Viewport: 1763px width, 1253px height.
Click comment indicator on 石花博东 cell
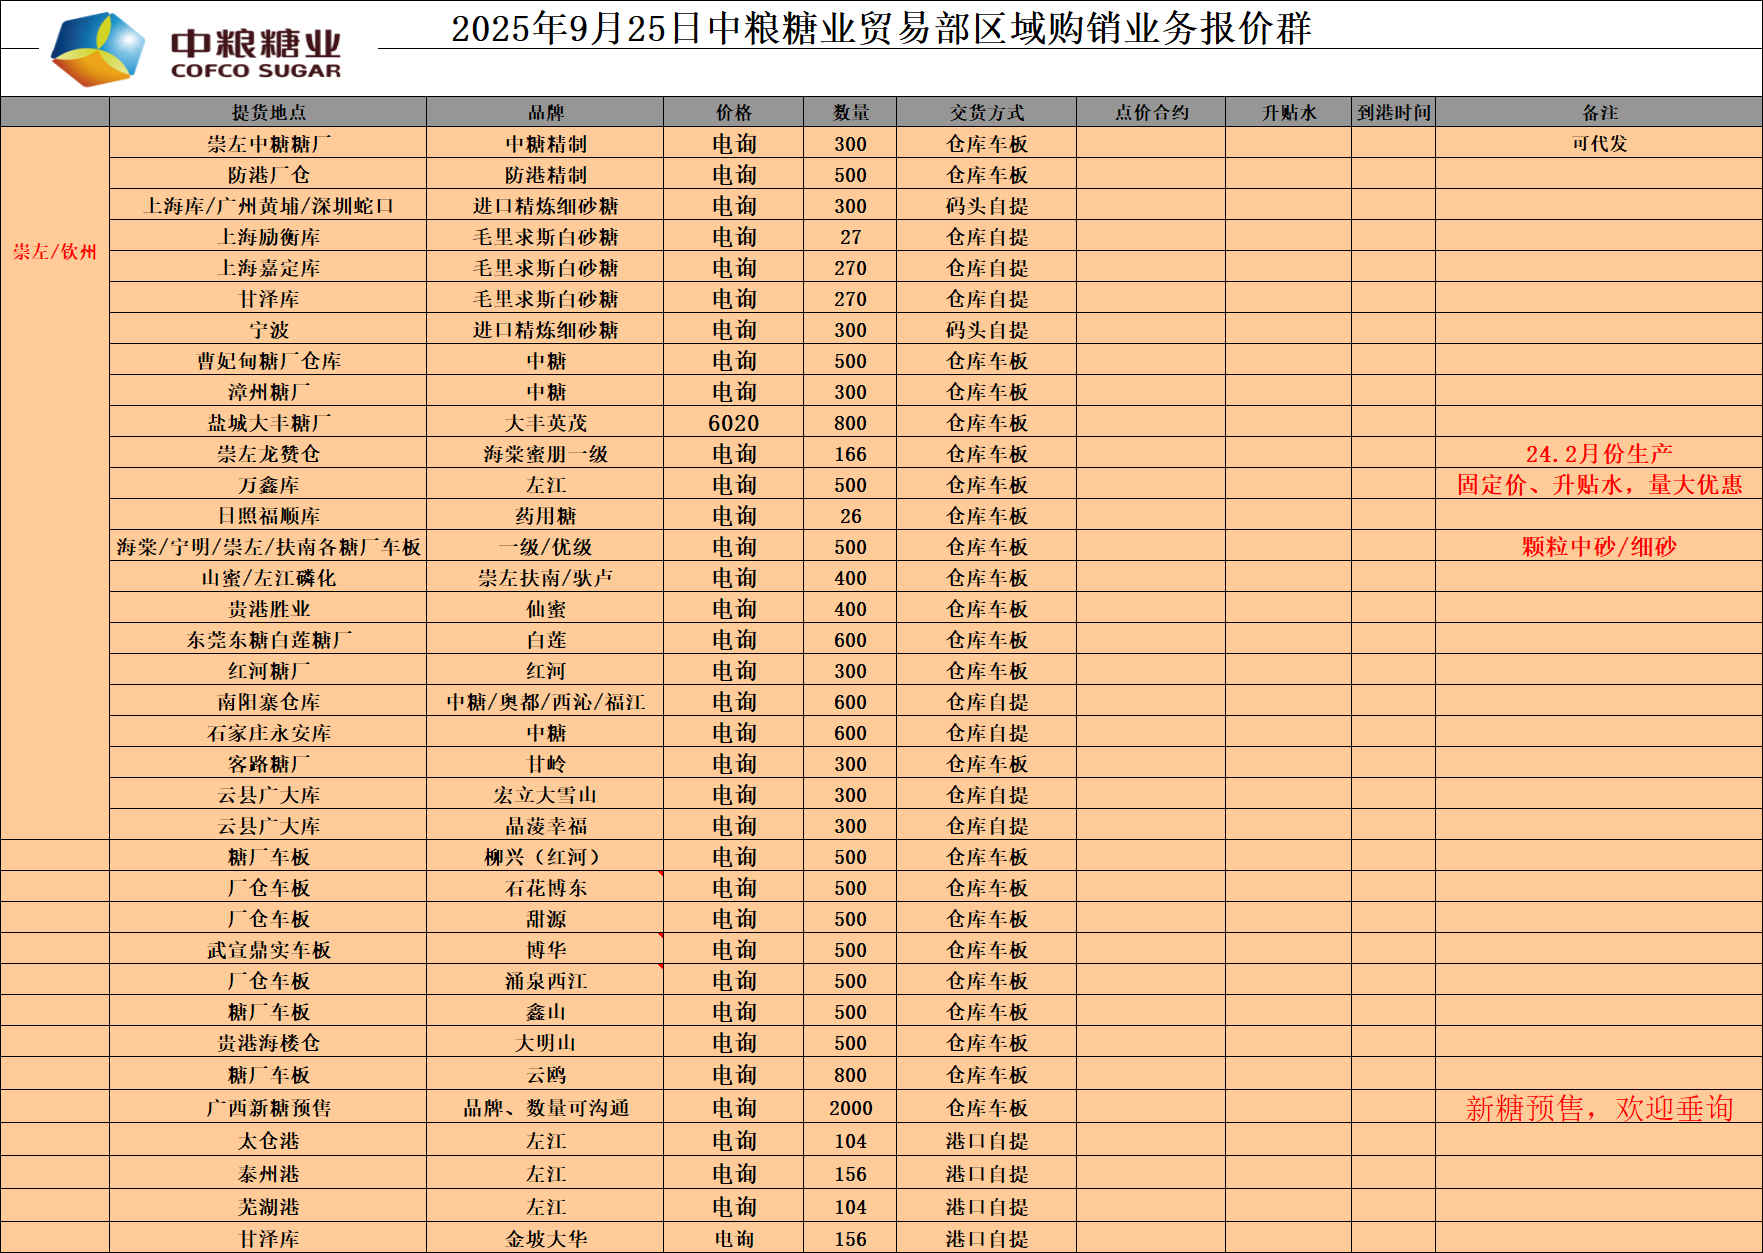(660, 875)
